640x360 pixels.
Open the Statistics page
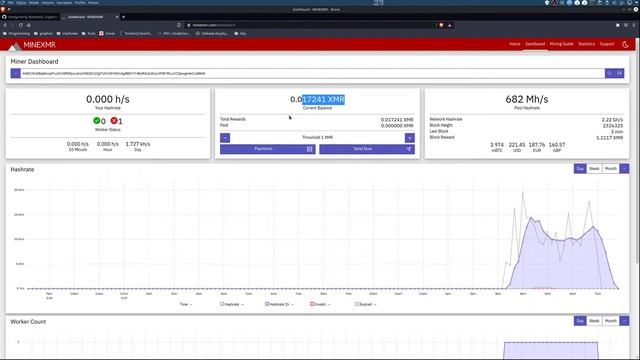tap(587, 44)
